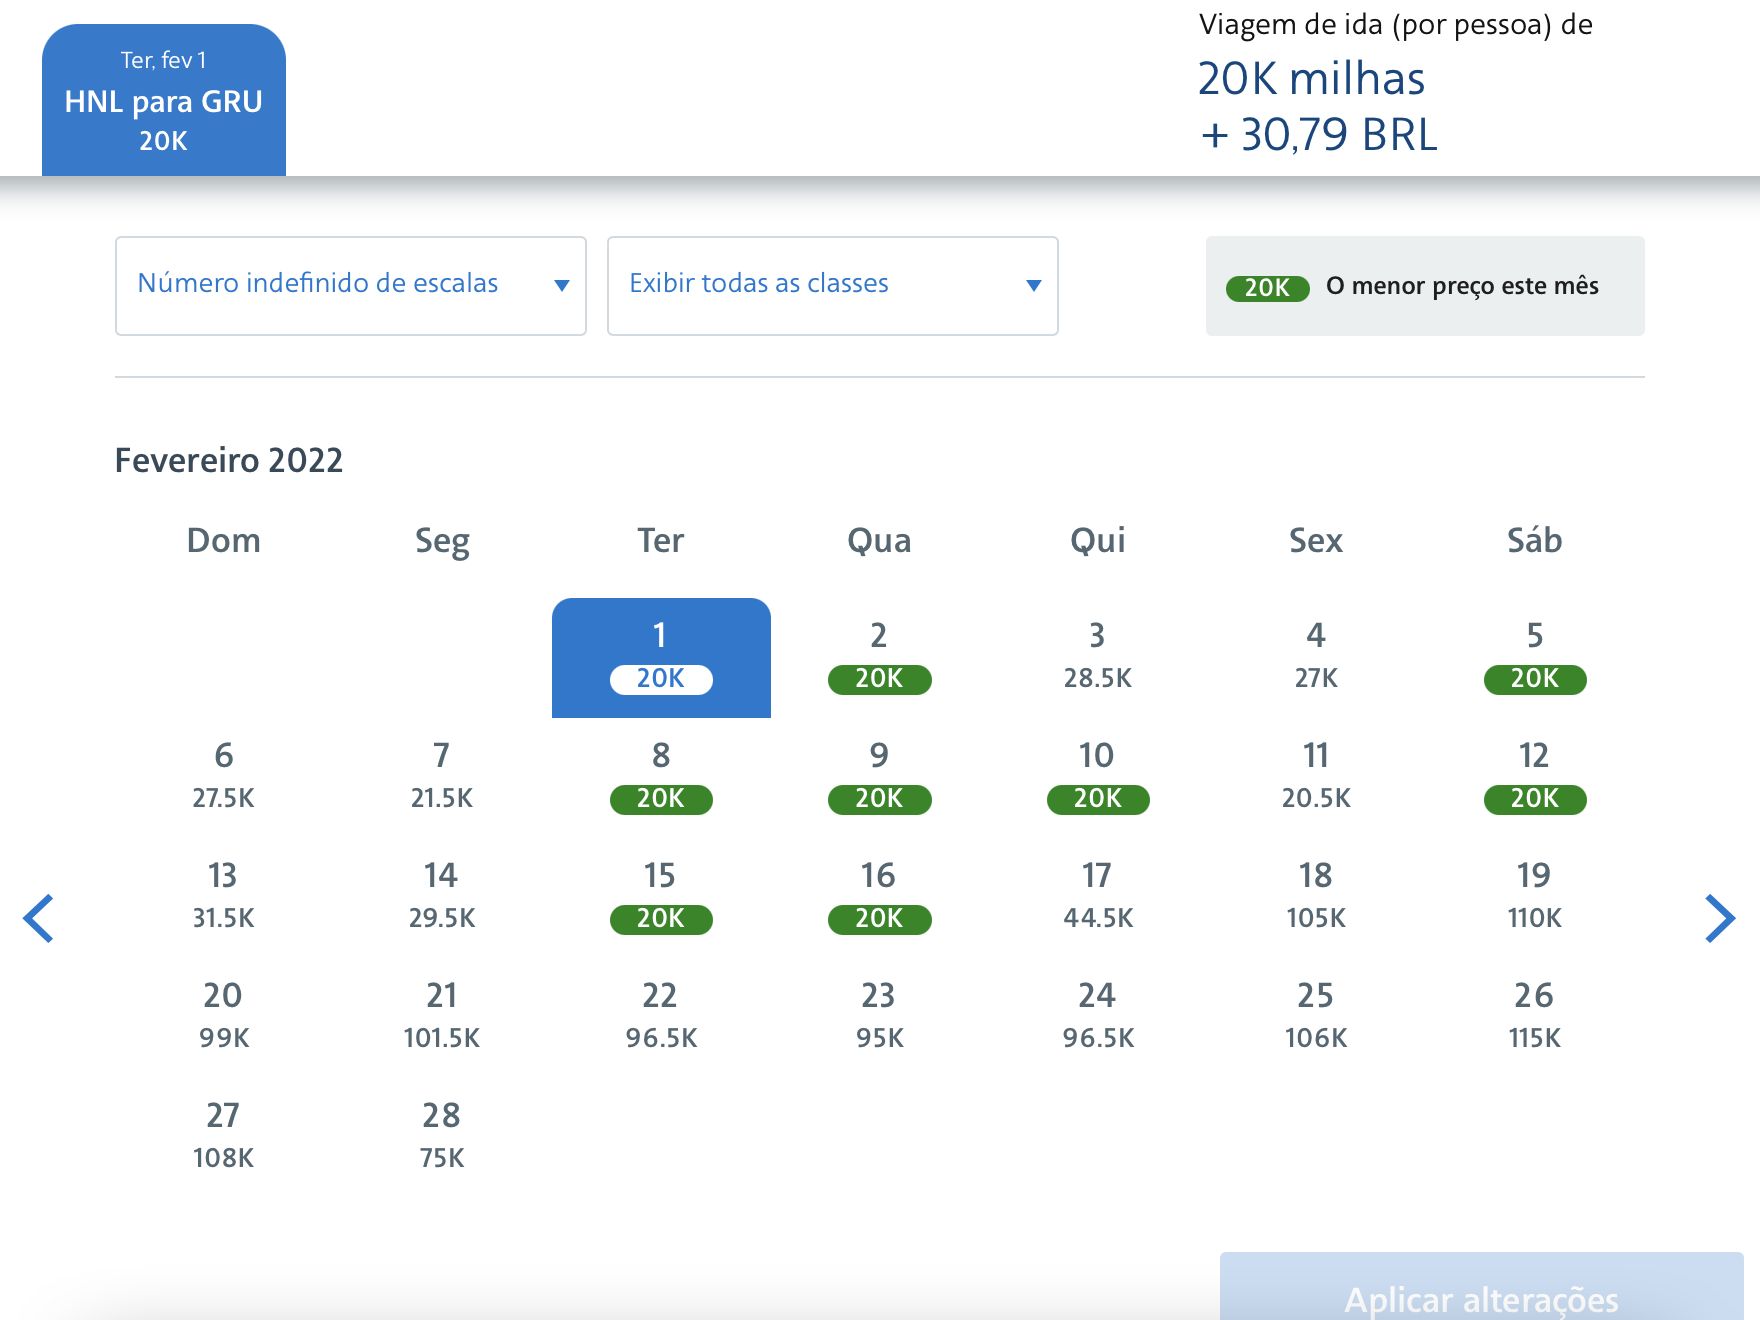
Task: Select February 22 priced 96.5K
Action: 661,1018
